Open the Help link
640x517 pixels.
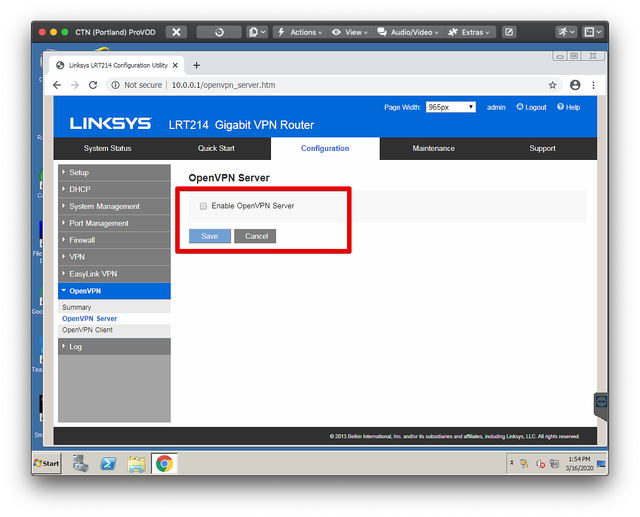pos(569,107)
